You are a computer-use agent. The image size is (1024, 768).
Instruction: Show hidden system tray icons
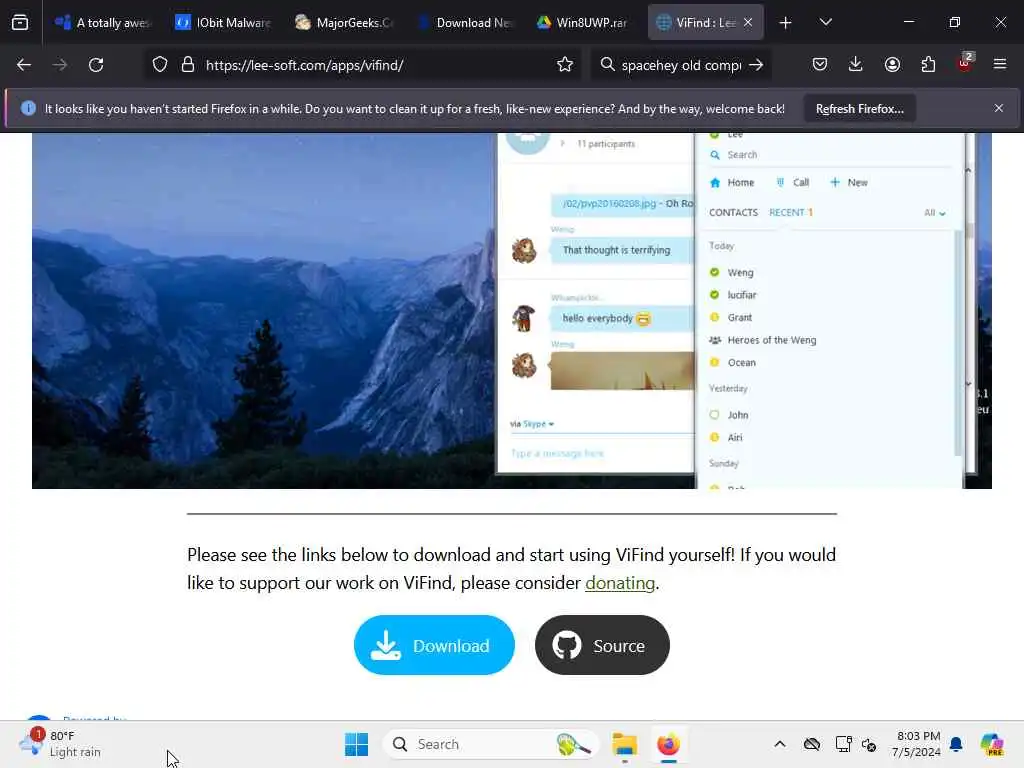pos(780,744)
